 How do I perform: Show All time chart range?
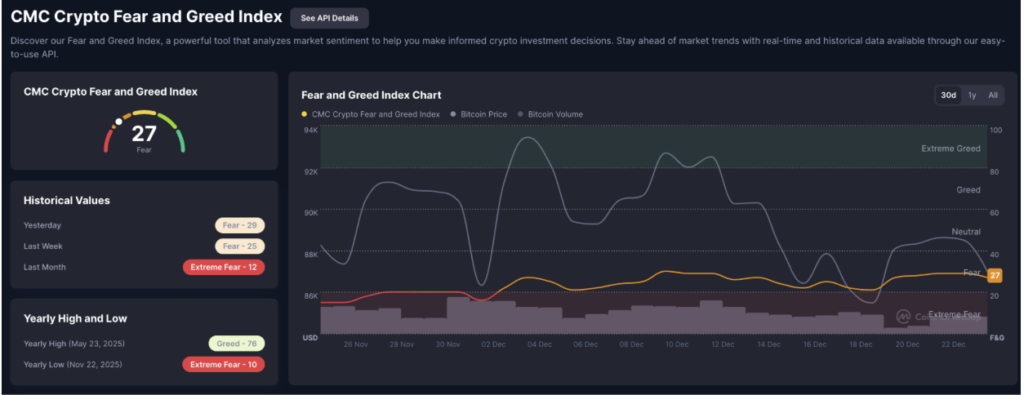[993, 95]
